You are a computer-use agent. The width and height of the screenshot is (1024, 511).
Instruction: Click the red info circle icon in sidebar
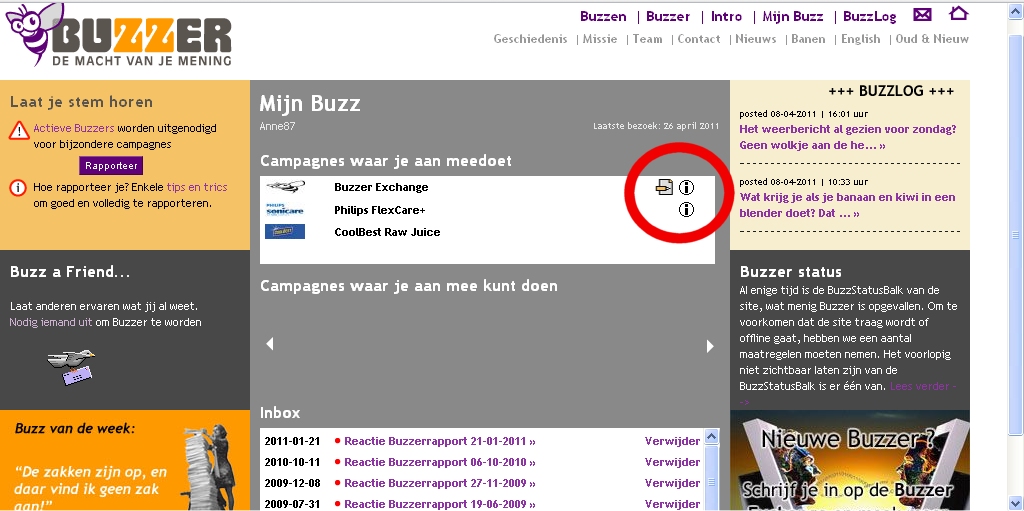coord(18,188)
